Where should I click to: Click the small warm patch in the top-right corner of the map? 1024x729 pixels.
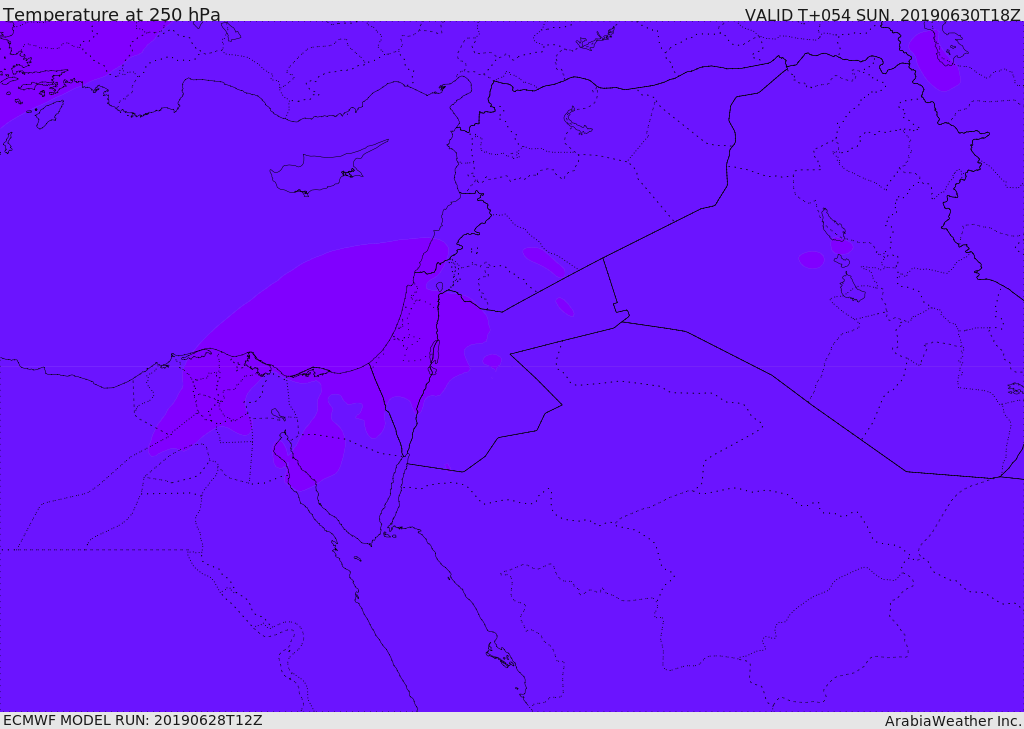point(934,60)
